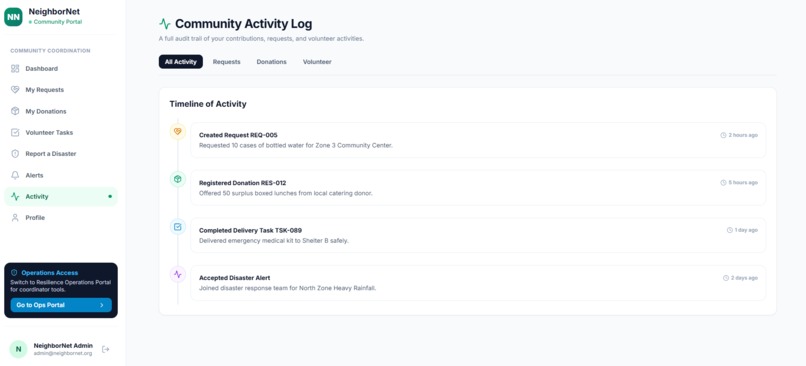Go to Volunteer Tasks page
The height and width of the screenshot is (366, 806).
(61, 132)
